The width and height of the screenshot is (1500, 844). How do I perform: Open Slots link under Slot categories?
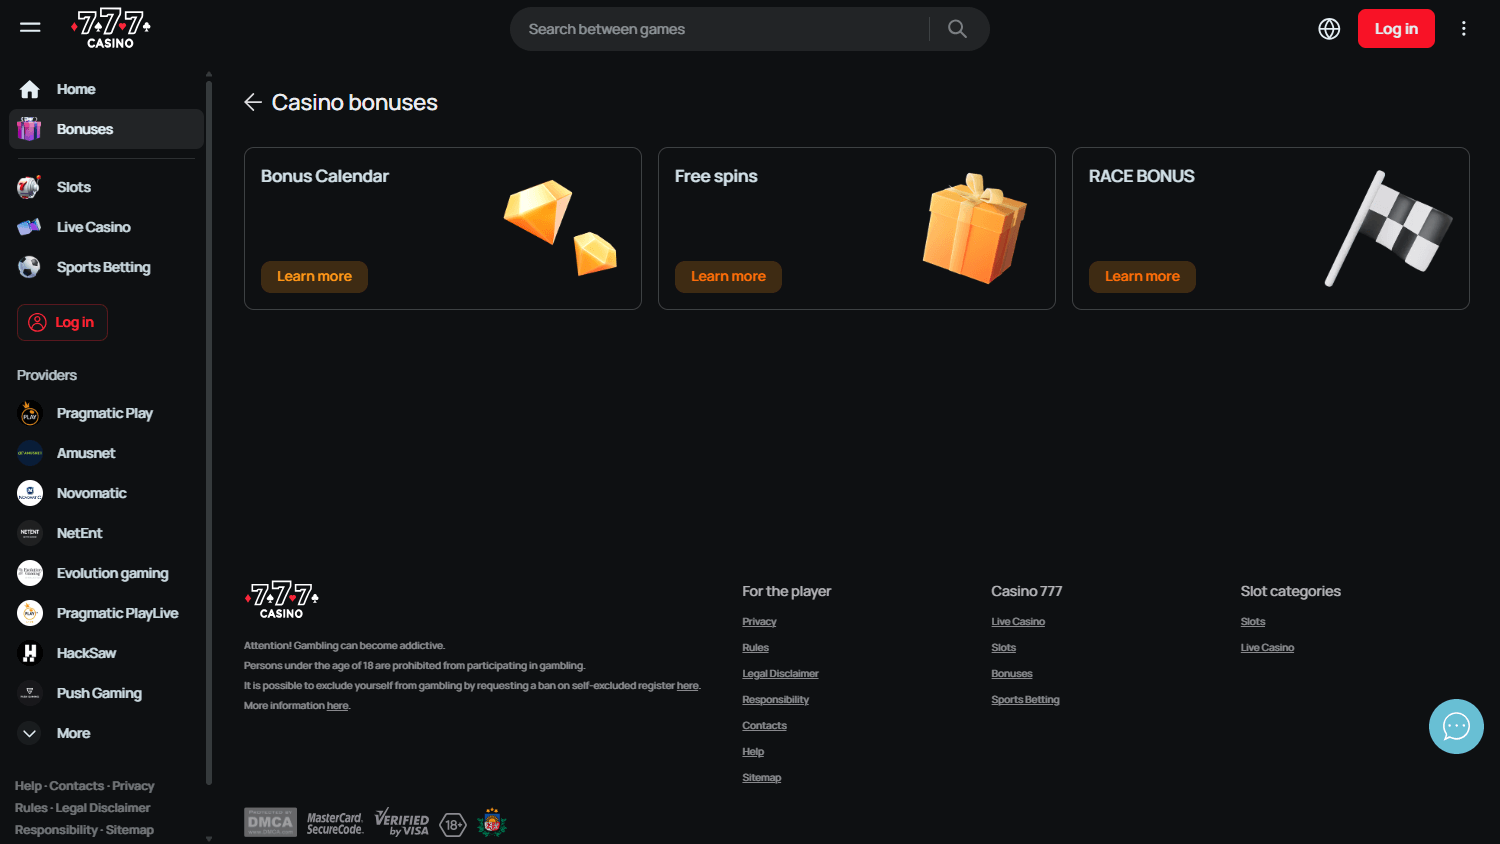tap(1253, 622)
